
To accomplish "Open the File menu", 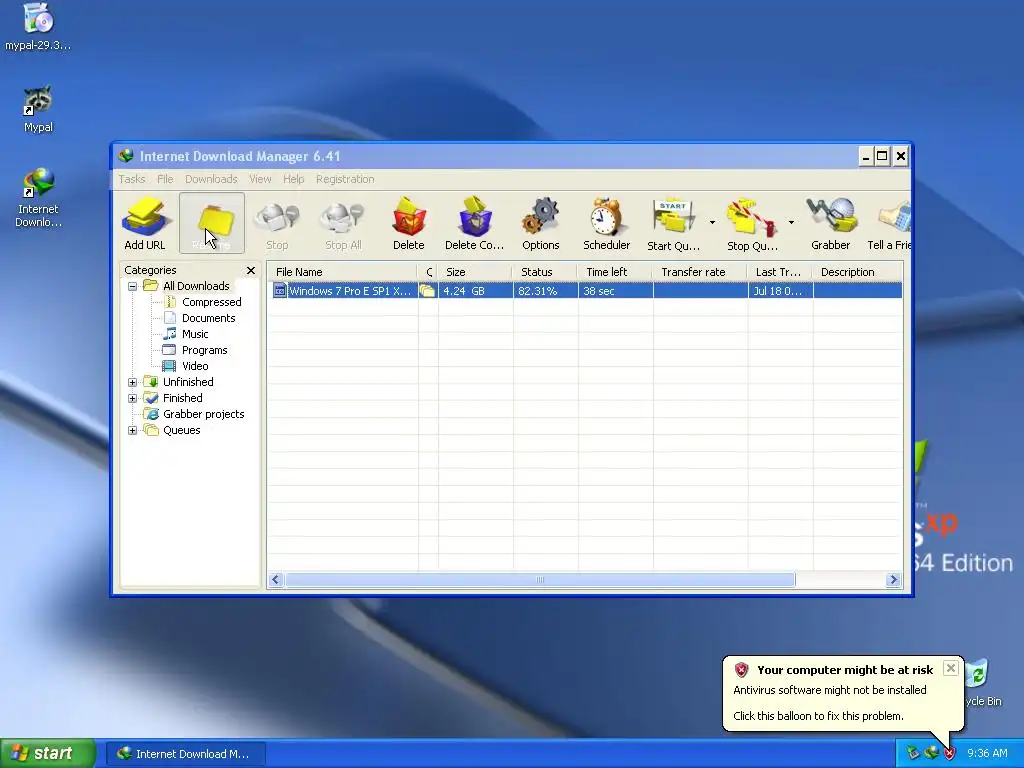I will pos(165,179).
